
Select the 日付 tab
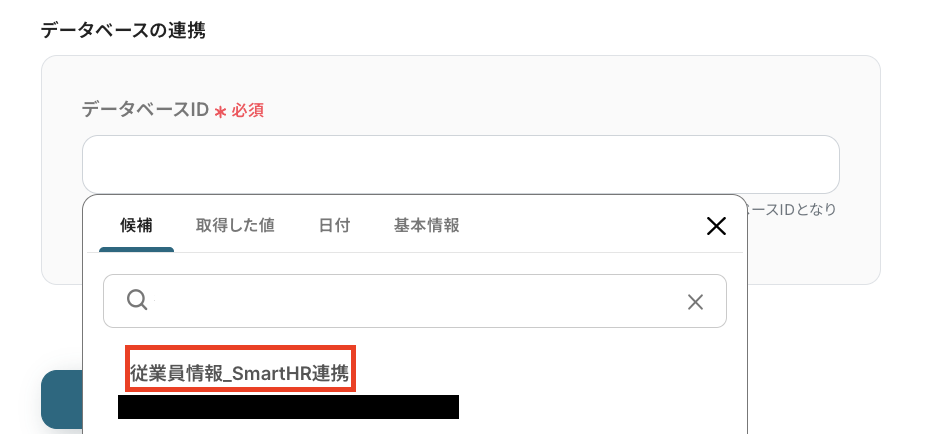tap(334, 226)
